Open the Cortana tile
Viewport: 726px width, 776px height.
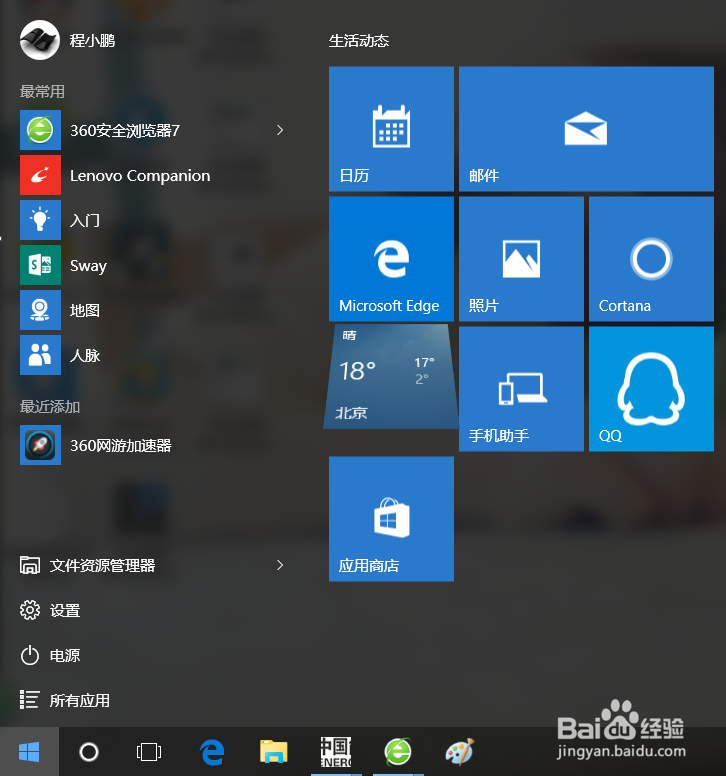click(x=651, y=259)
